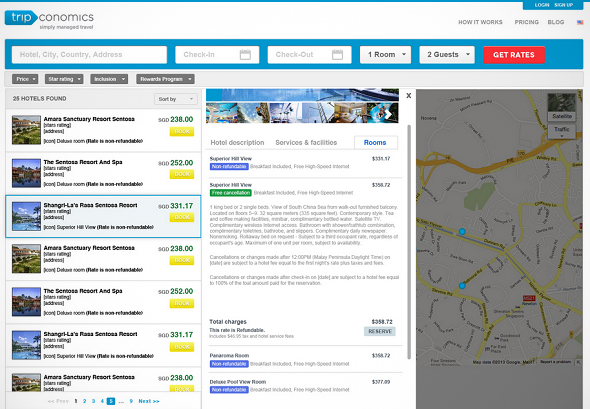Viewport: 590px width, 409px height.
Task: Book second Amara Sanctuary Resort listing
Action: point(182,260)
